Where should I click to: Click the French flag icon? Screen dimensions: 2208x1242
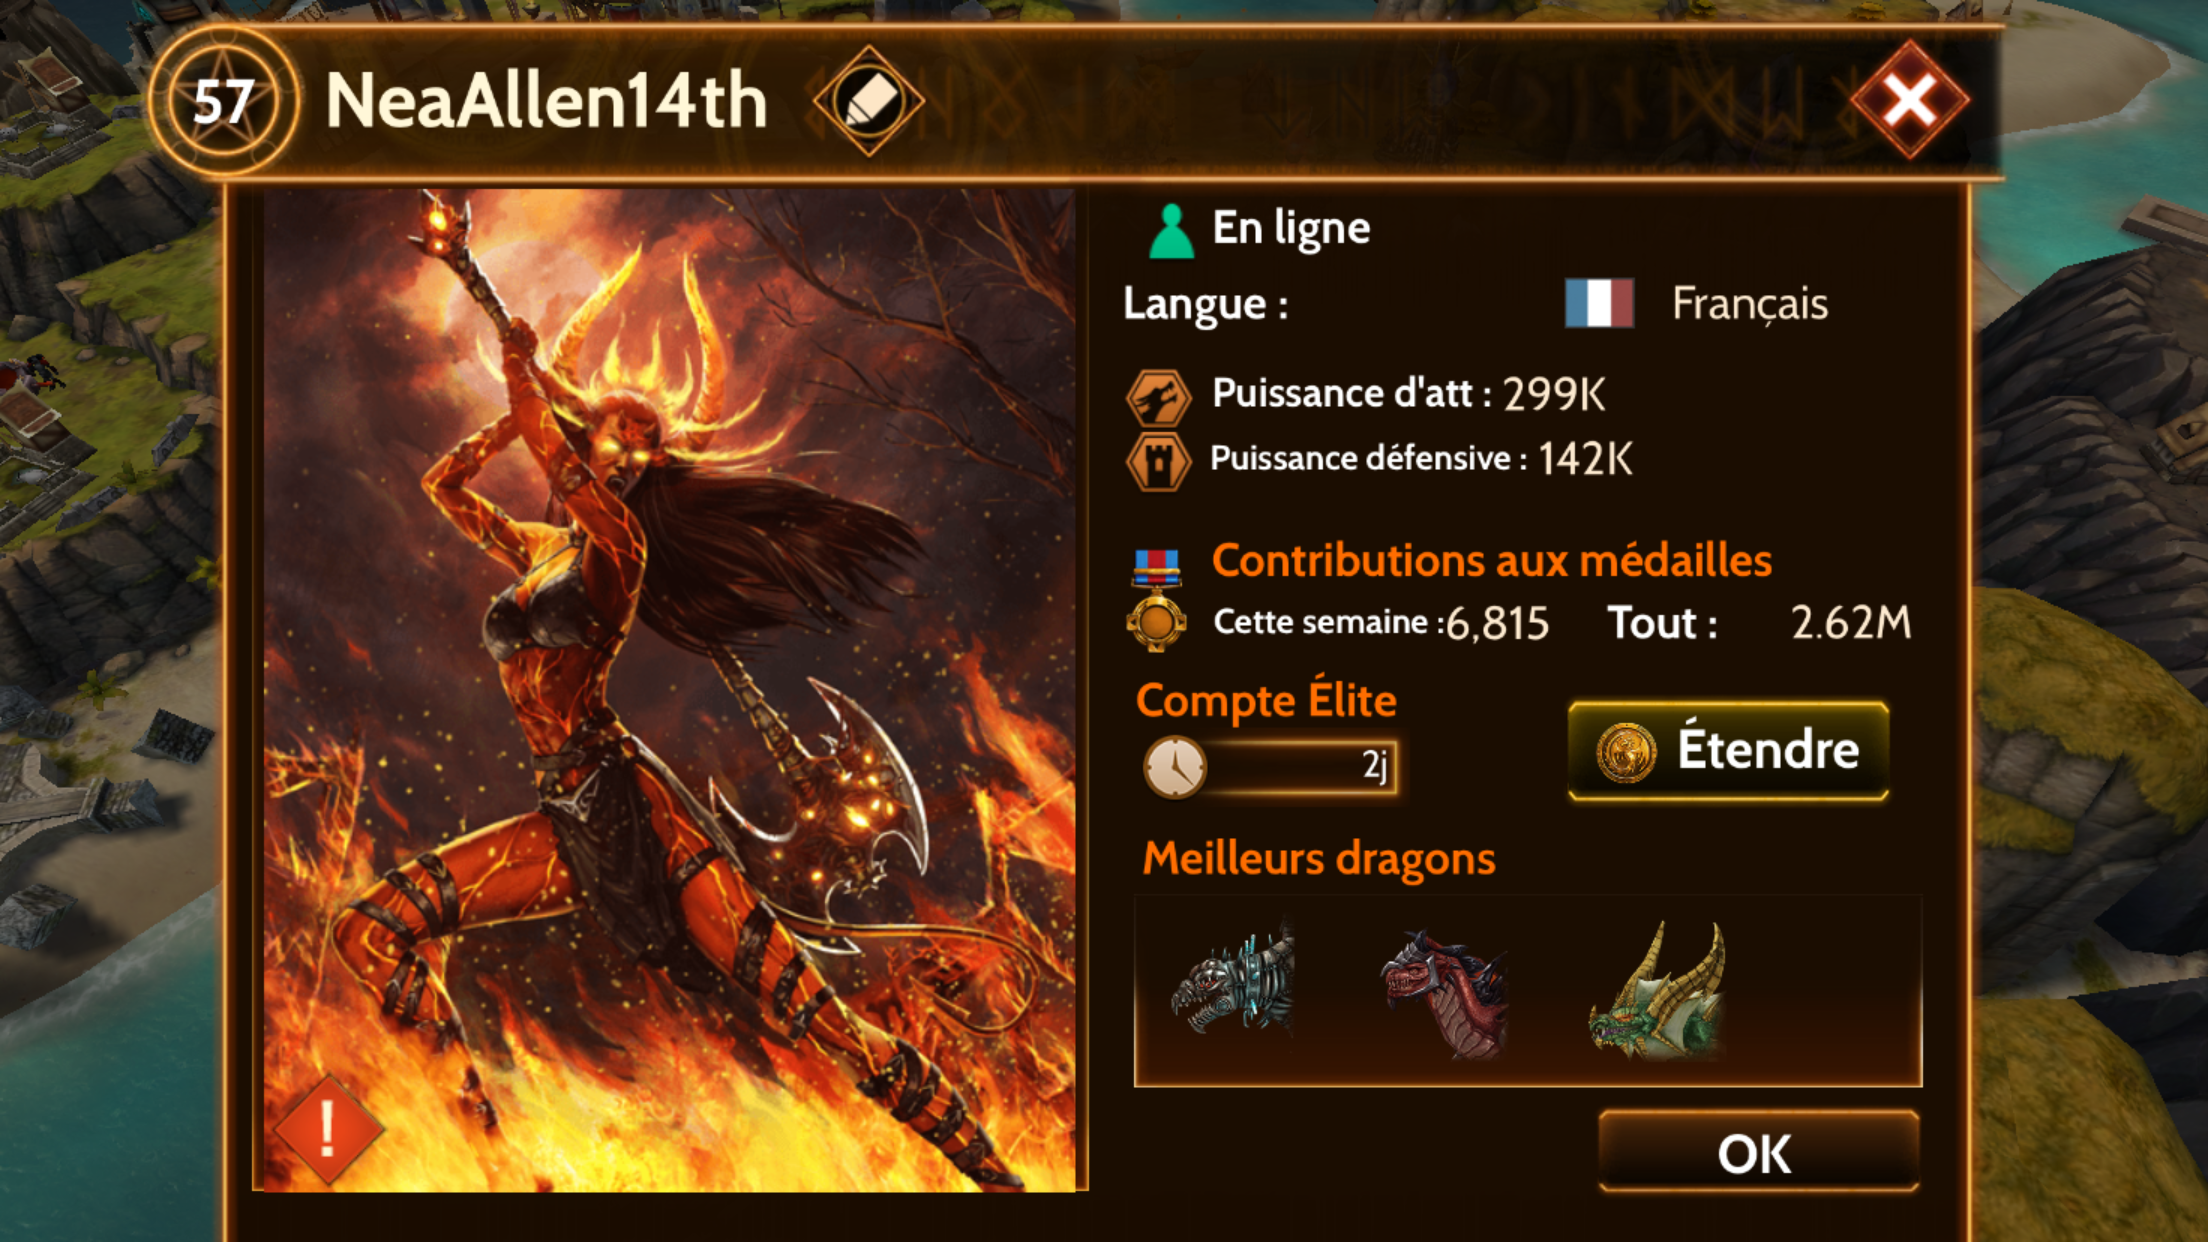tap(1599, 303)
